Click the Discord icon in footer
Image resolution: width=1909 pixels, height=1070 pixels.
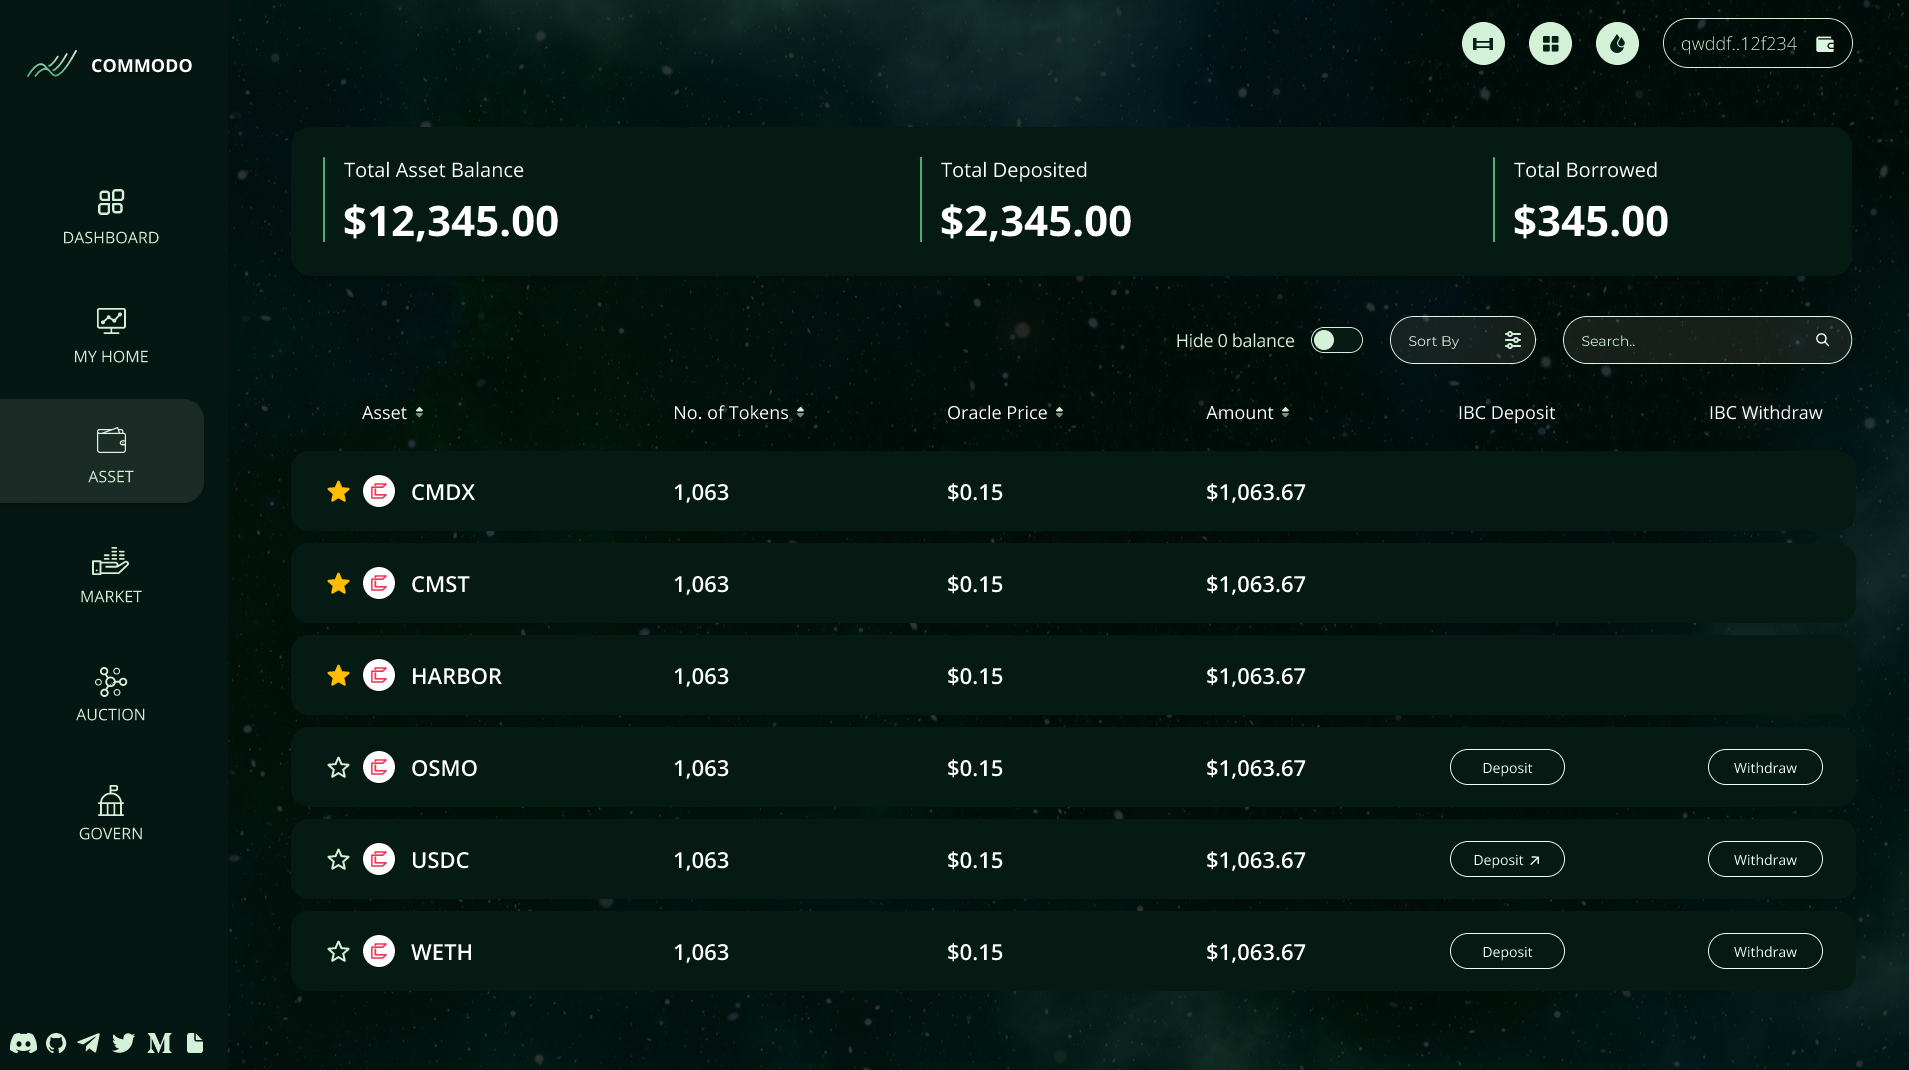click(23, 1043)
